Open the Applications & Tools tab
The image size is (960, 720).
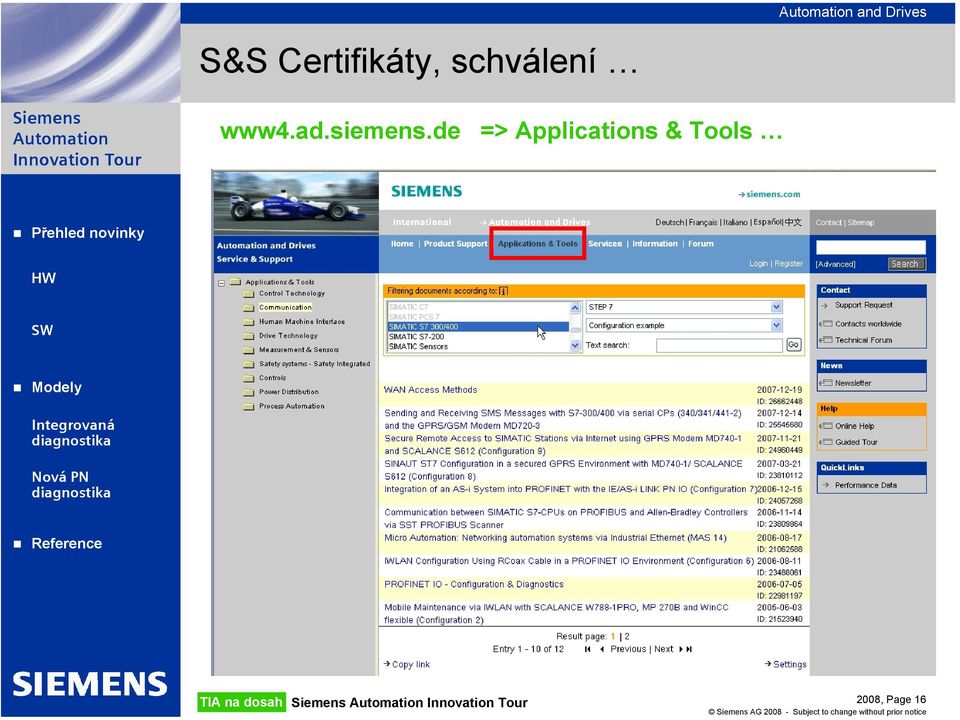538,244
